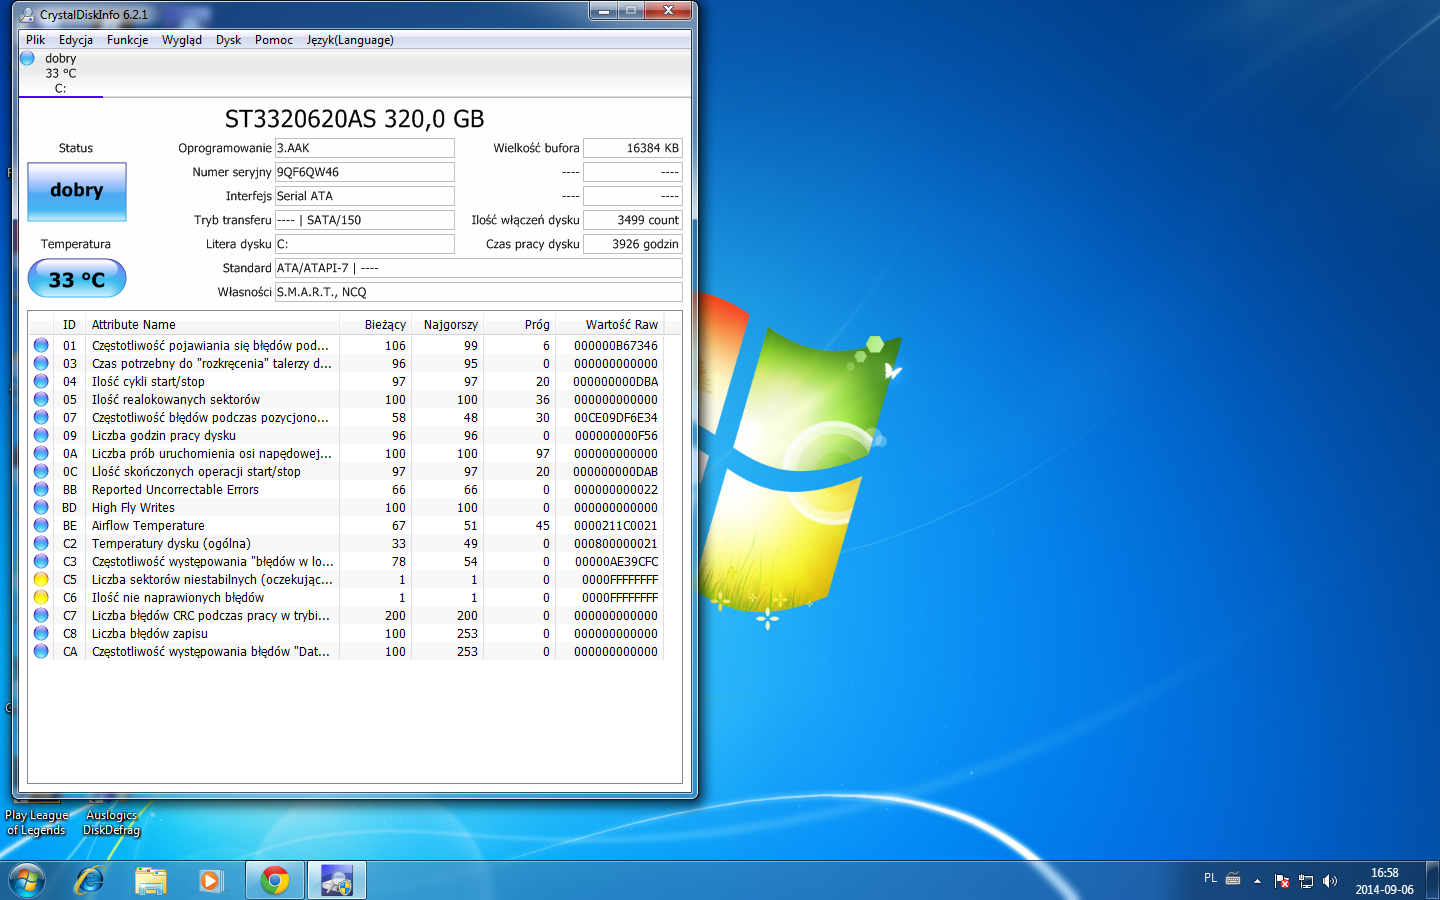
Task: Click status orb for attribute CA row
Action: click(41, 651)
